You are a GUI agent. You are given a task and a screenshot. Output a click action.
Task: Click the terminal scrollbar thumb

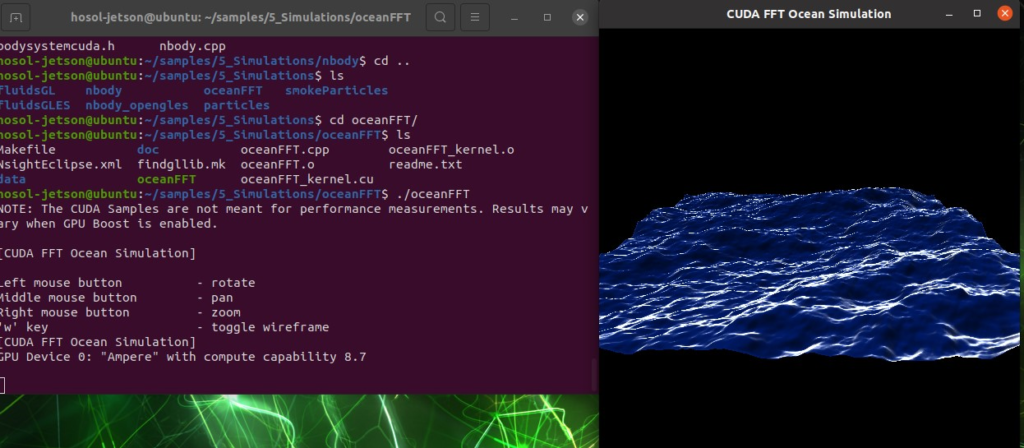594,375
